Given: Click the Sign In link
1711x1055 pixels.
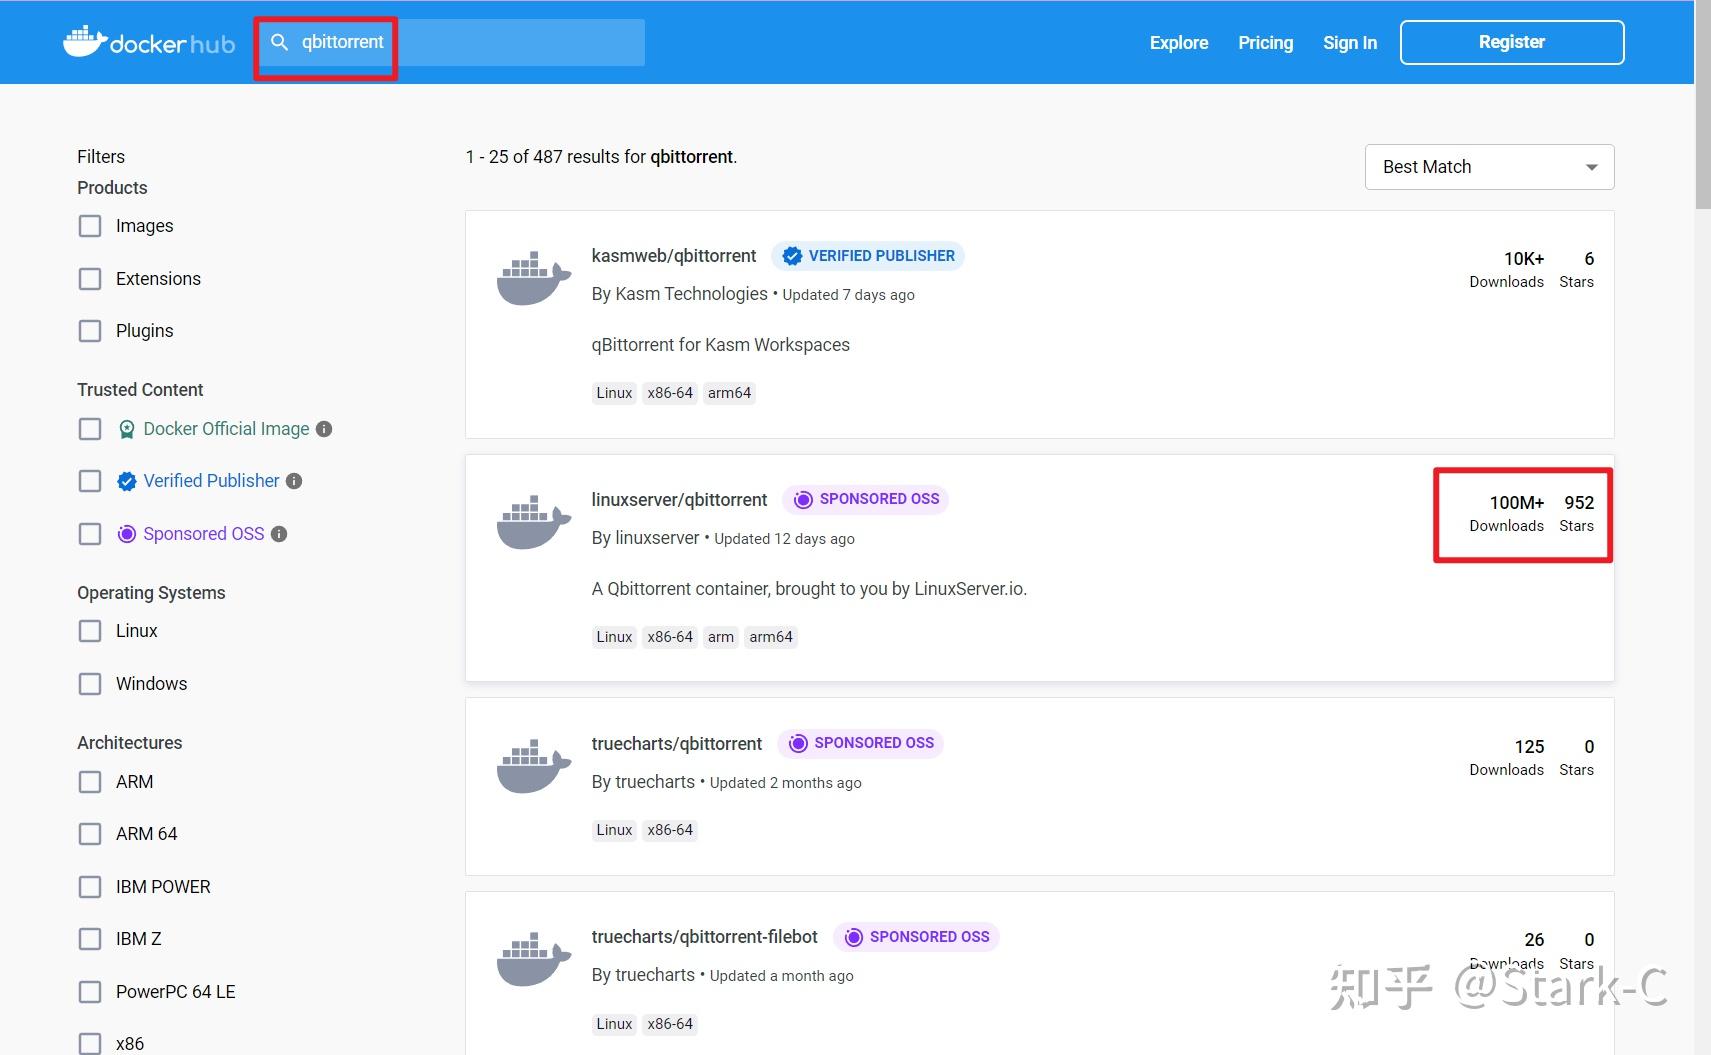Looking at the screenshot, I should pos(1349,42).
